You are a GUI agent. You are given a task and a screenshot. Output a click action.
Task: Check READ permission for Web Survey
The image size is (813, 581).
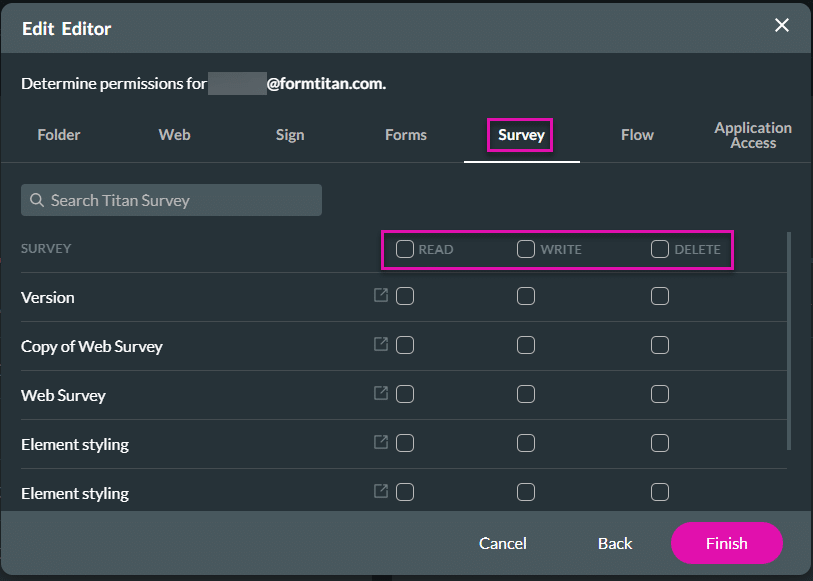pyautogui.click(x=404, y=394)
